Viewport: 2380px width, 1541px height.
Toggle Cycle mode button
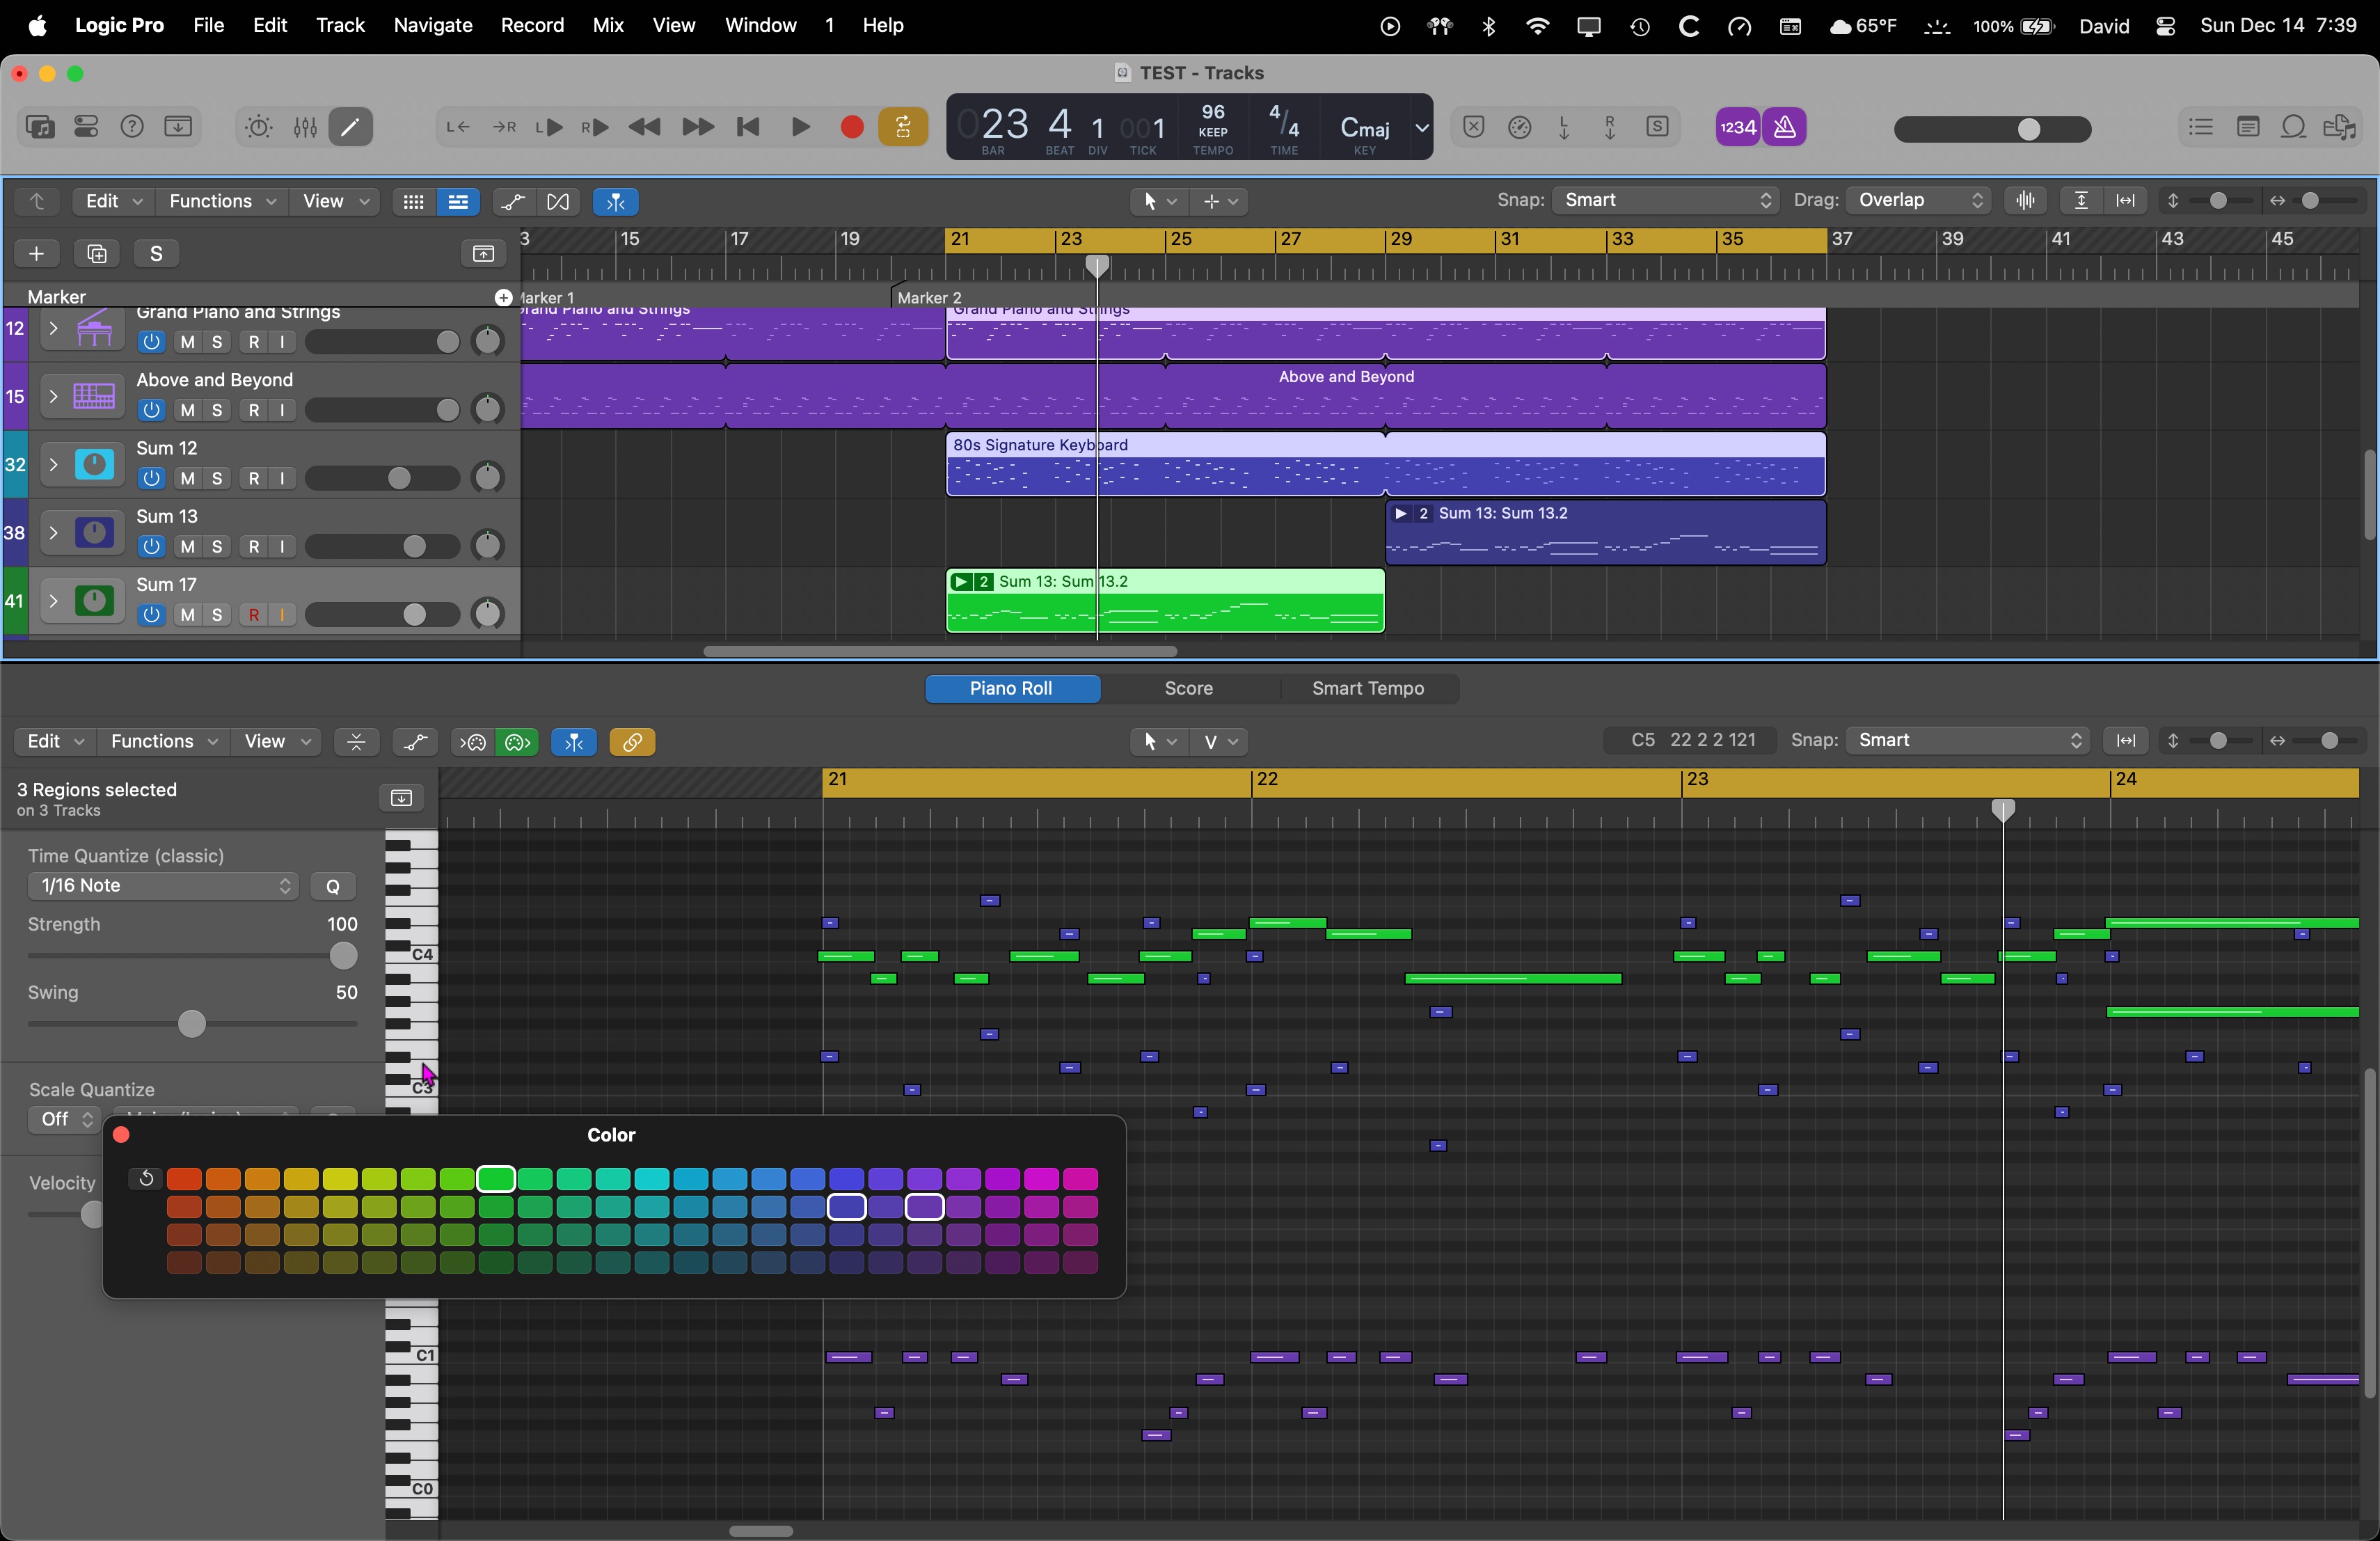[902, 127]
